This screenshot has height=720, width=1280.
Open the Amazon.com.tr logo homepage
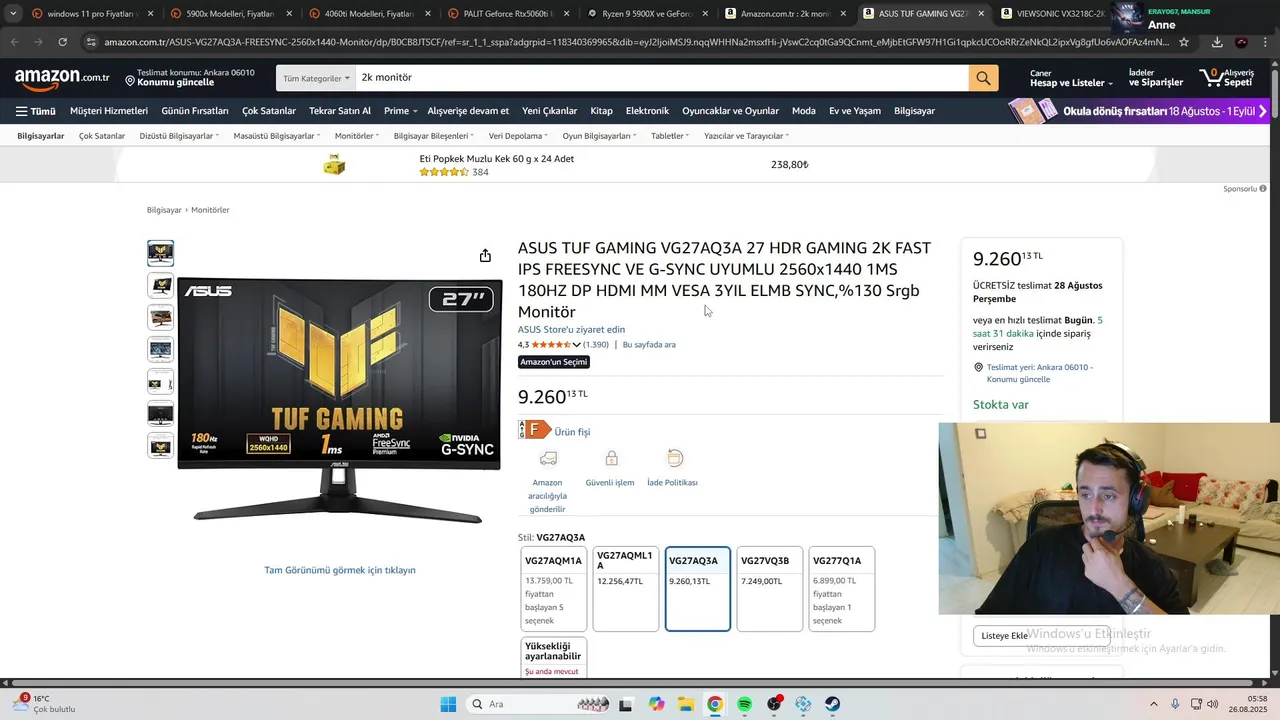(62, 77)
